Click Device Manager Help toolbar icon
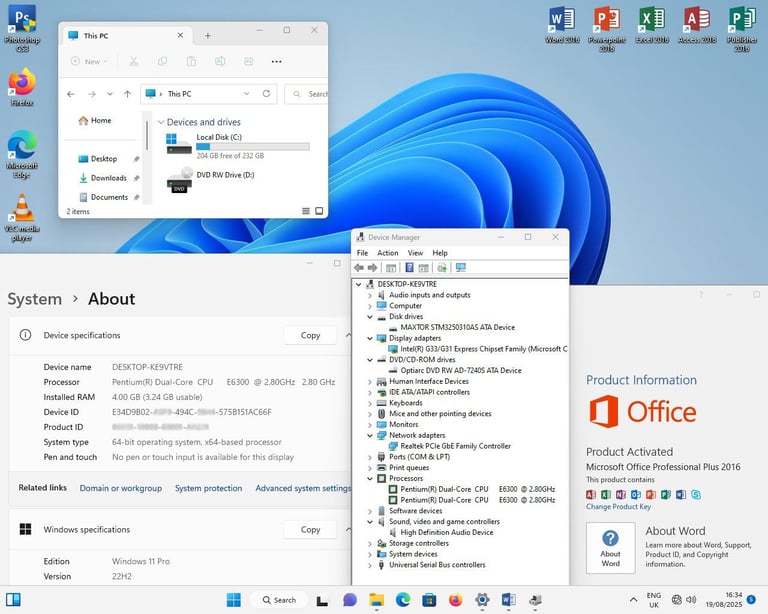768x614 pixels. tap(409, 268)
